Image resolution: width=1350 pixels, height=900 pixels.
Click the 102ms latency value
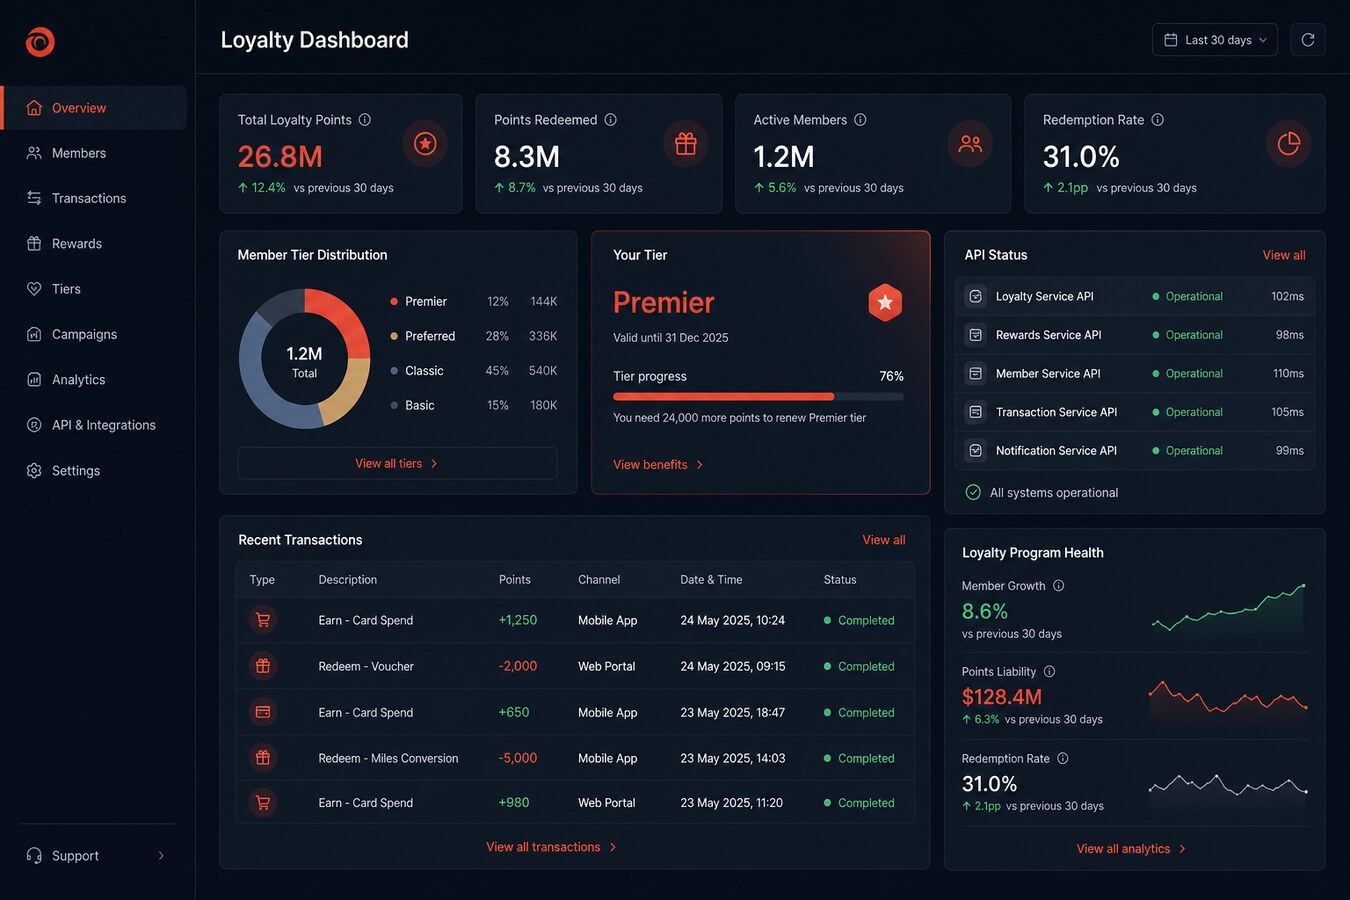click(x=1288, y=297)
